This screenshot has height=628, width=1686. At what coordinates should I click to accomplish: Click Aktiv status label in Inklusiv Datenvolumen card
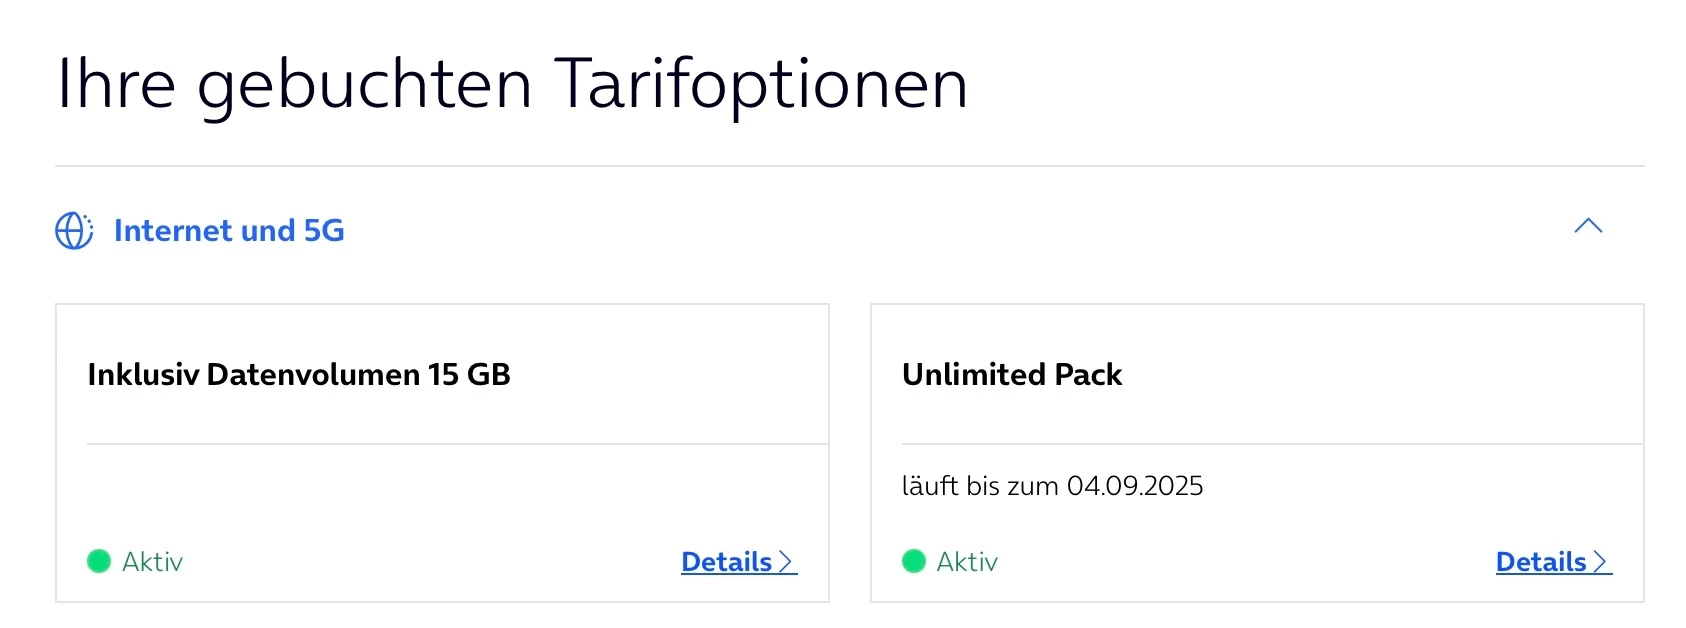pos(153,562)
